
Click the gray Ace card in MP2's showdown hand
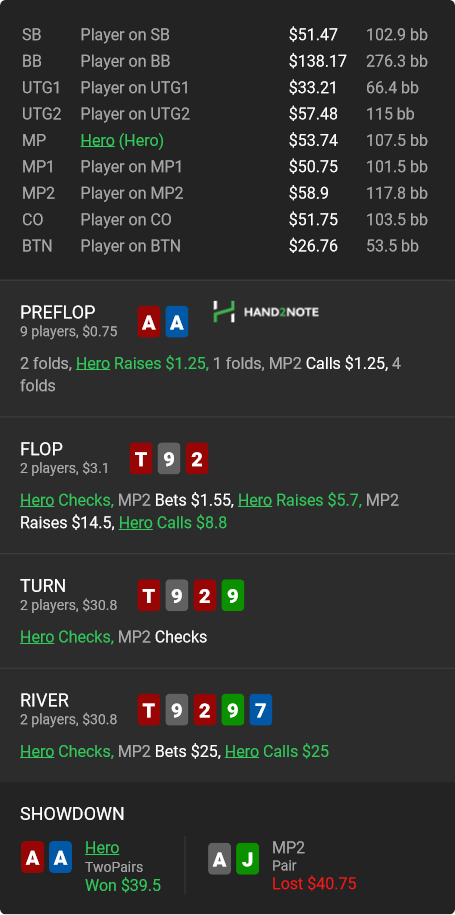tap(219, 859)
